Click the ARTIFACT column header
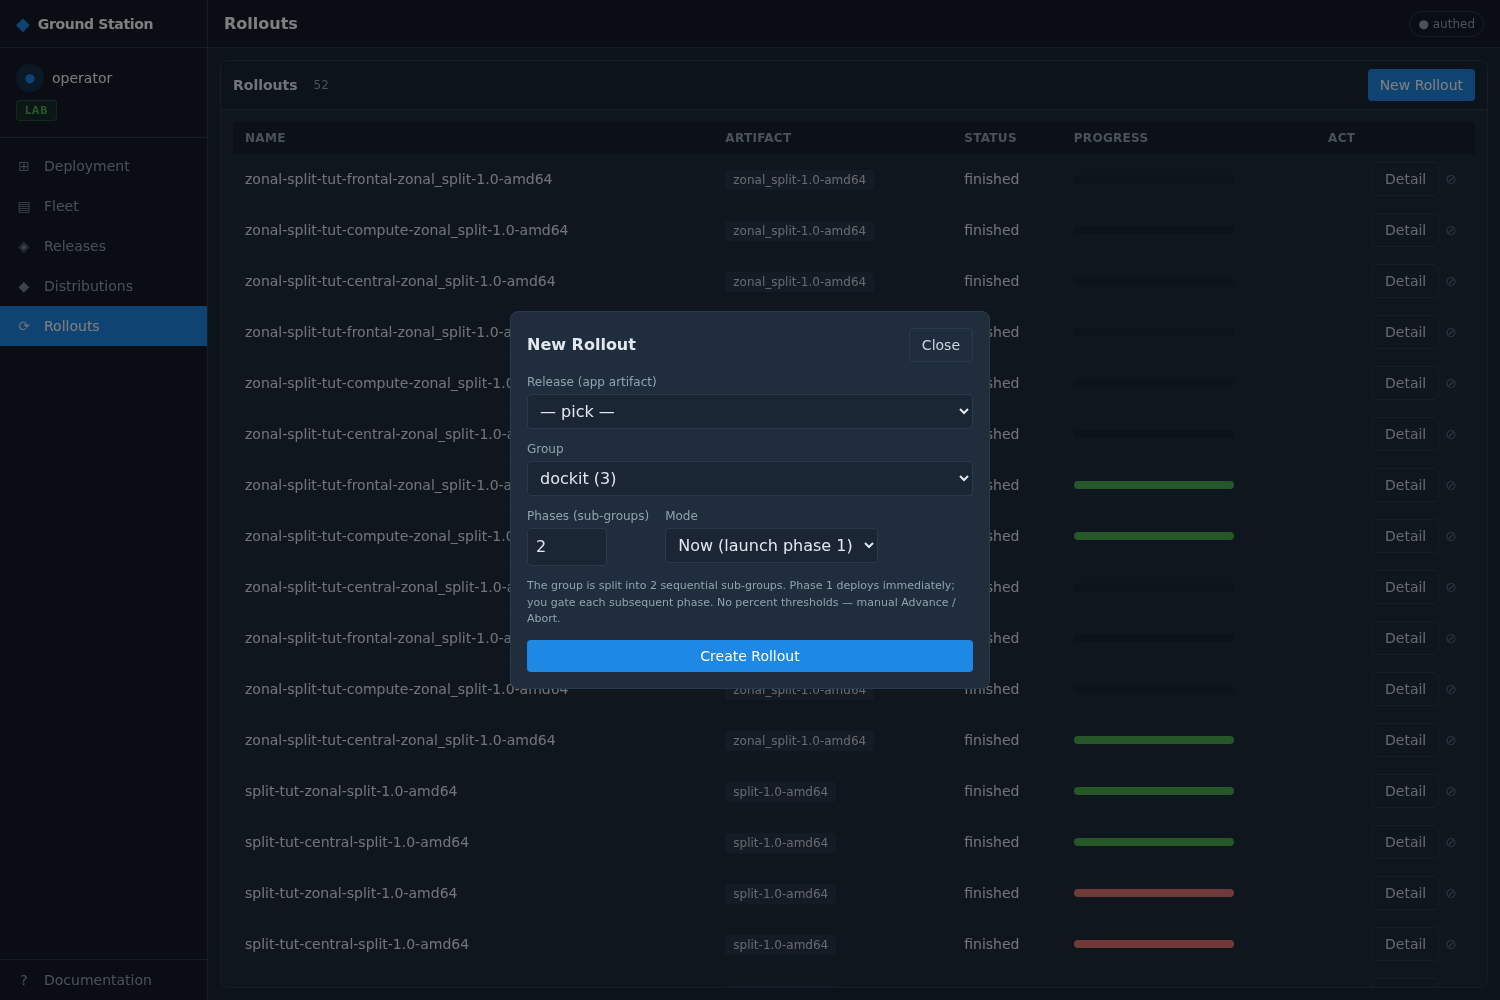Image resolution: width=1500 pixels, height=1000 pixels. [x=758, y=138]
